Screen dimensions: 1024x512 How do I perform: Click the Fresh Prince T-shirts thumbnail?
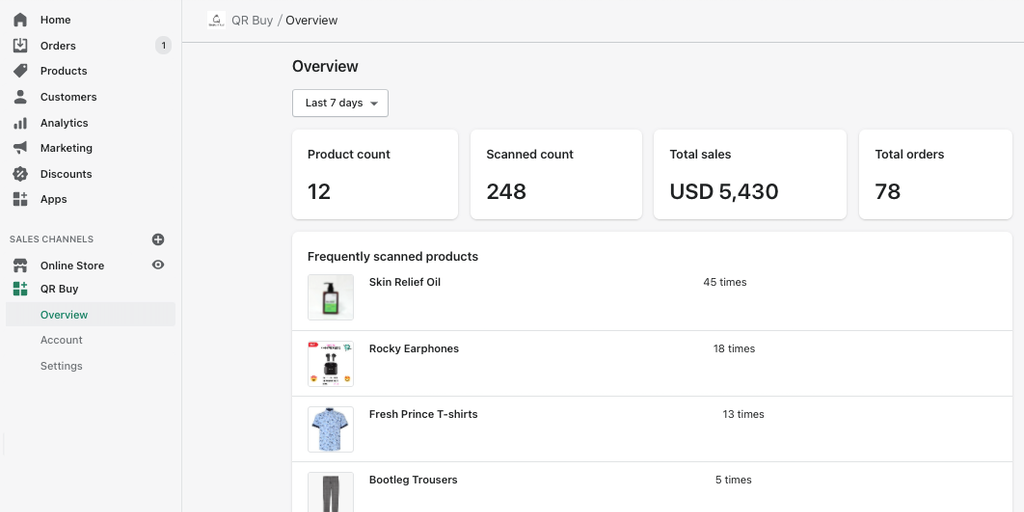331,429
